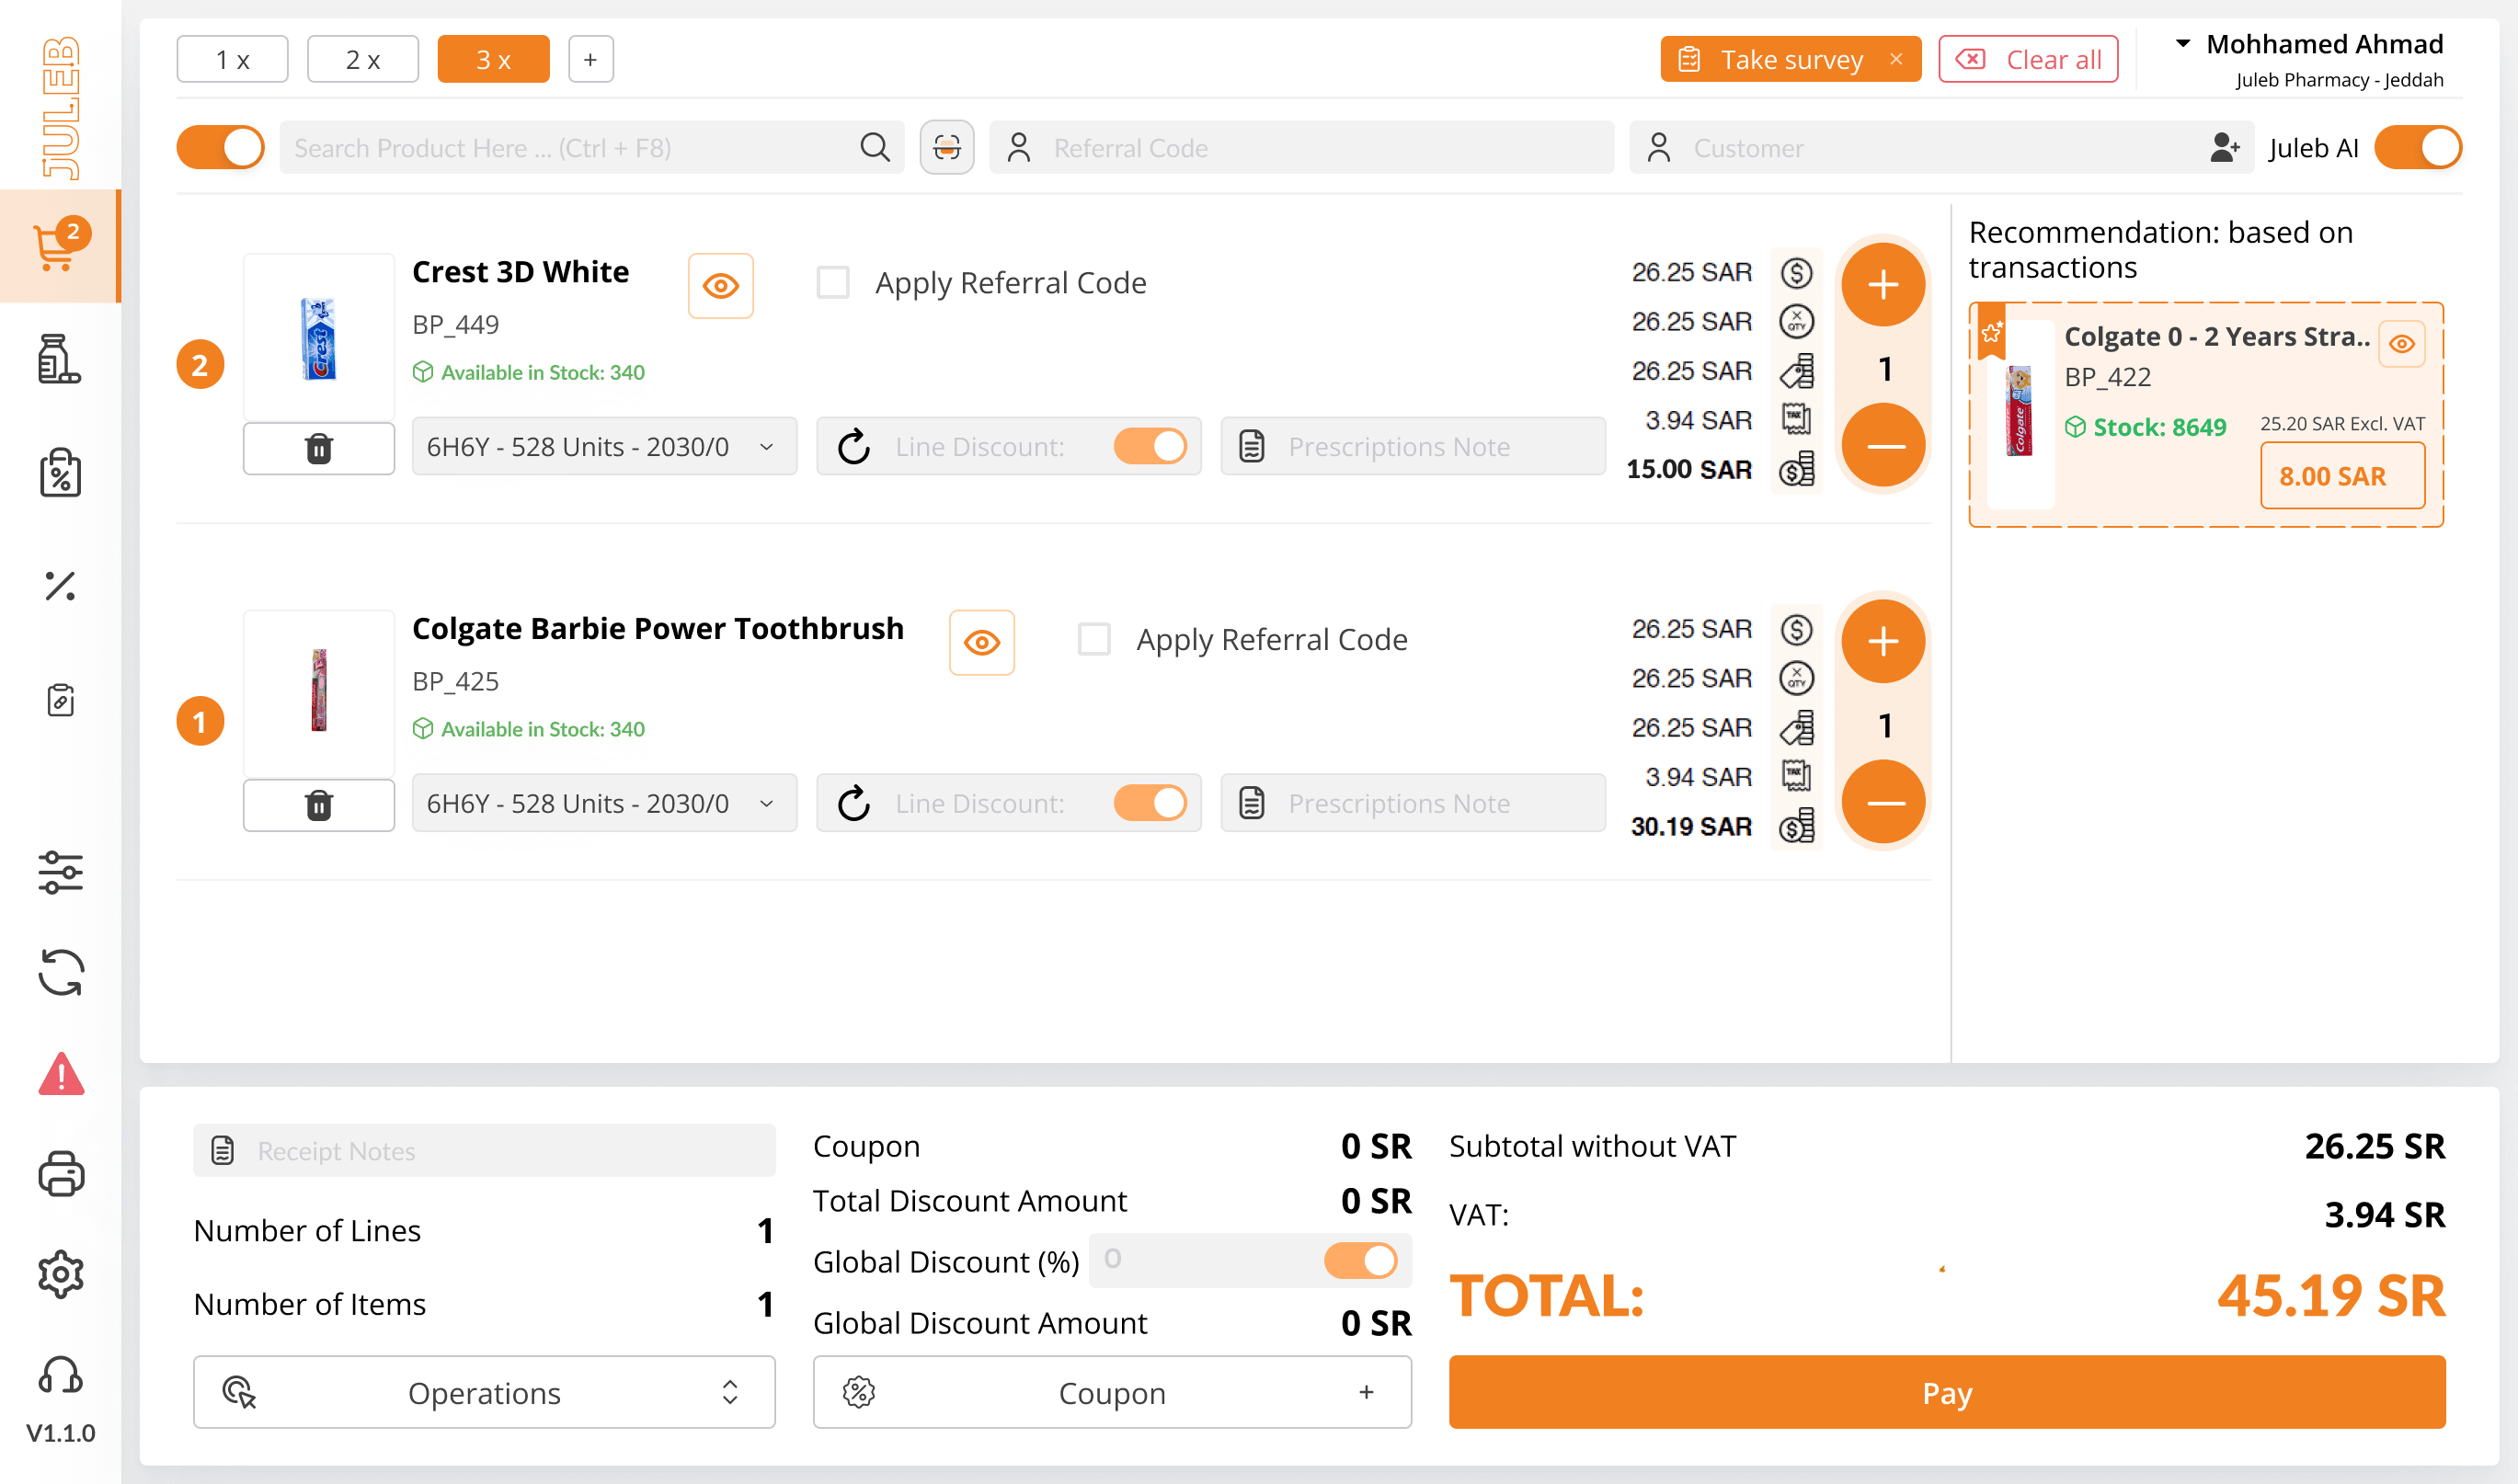Switch to the 1 x cart tab

(232, 59)
